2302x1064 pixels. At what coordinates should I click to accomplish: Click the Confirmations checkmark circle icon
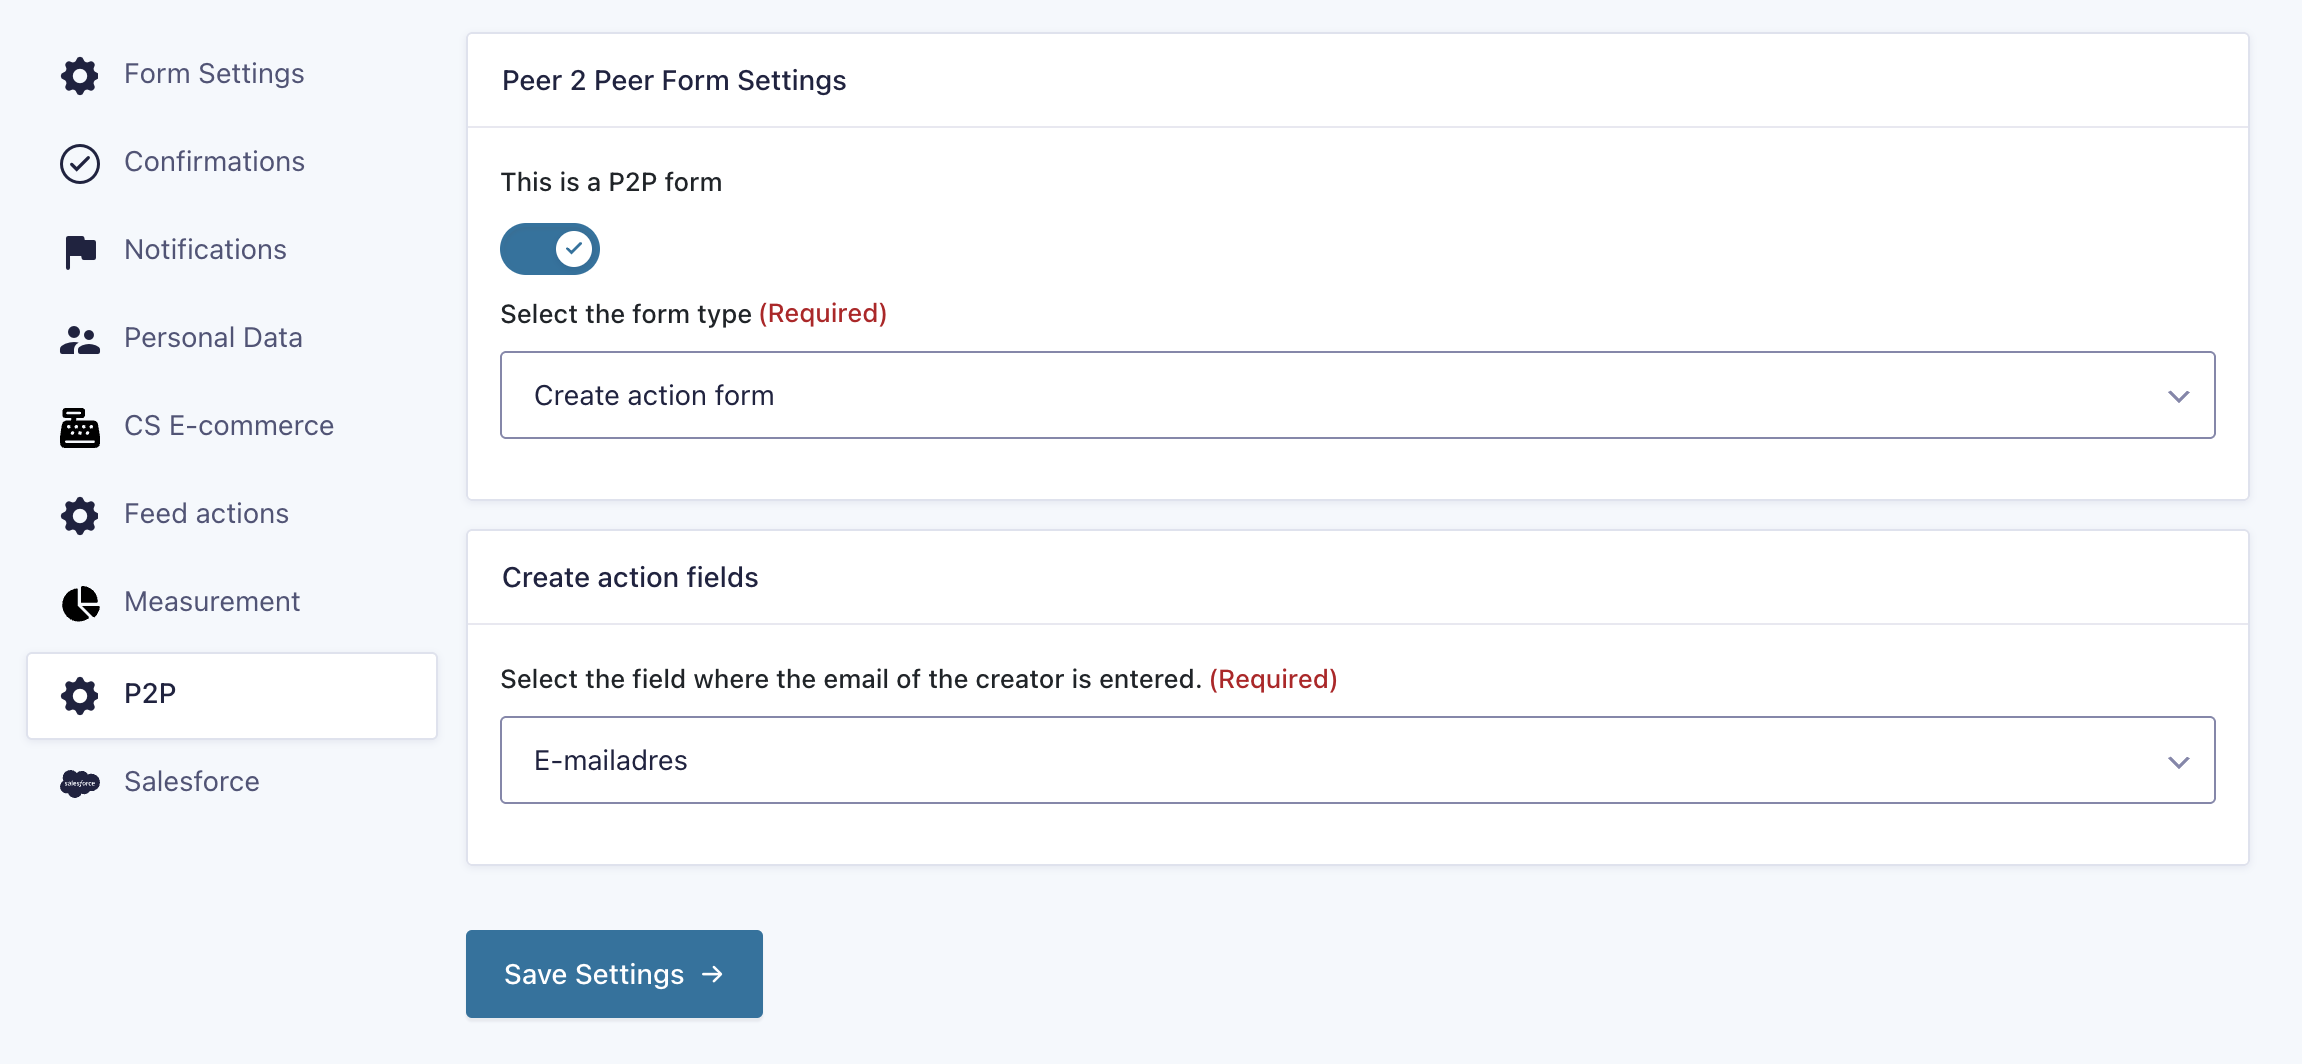[80, 164]
